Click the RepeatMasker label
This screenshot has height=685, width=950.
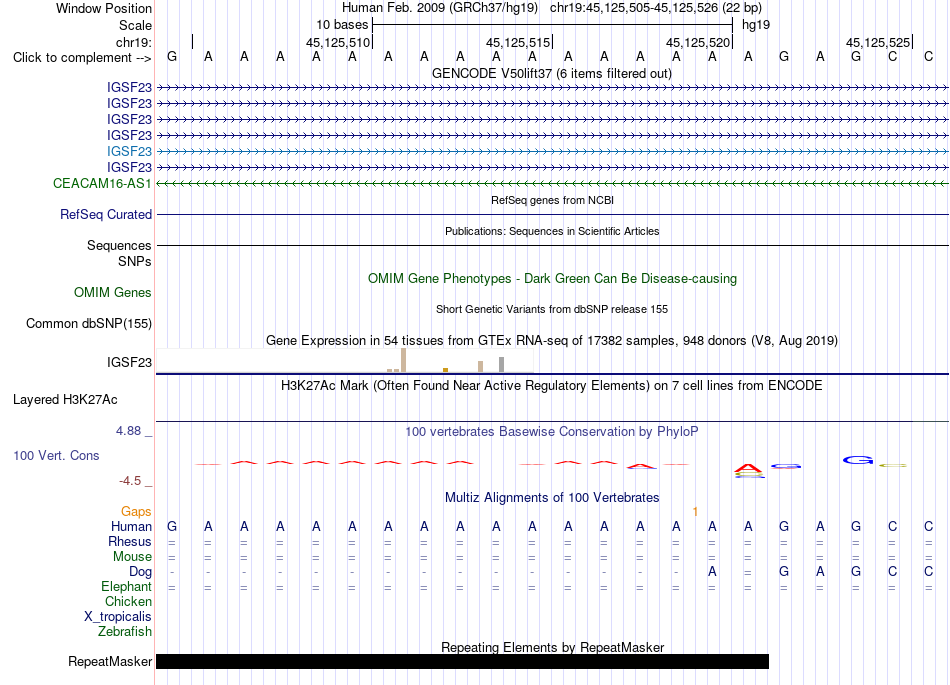click(110, 661)
